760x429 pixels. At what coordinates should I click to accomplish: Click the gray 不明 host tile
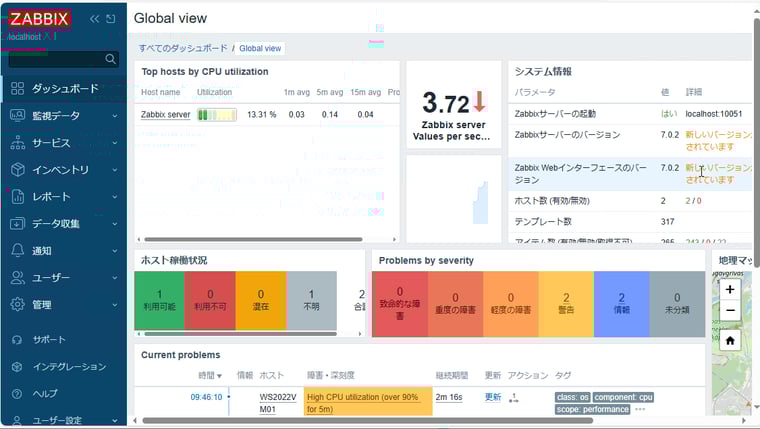click(x=311, y=301)
